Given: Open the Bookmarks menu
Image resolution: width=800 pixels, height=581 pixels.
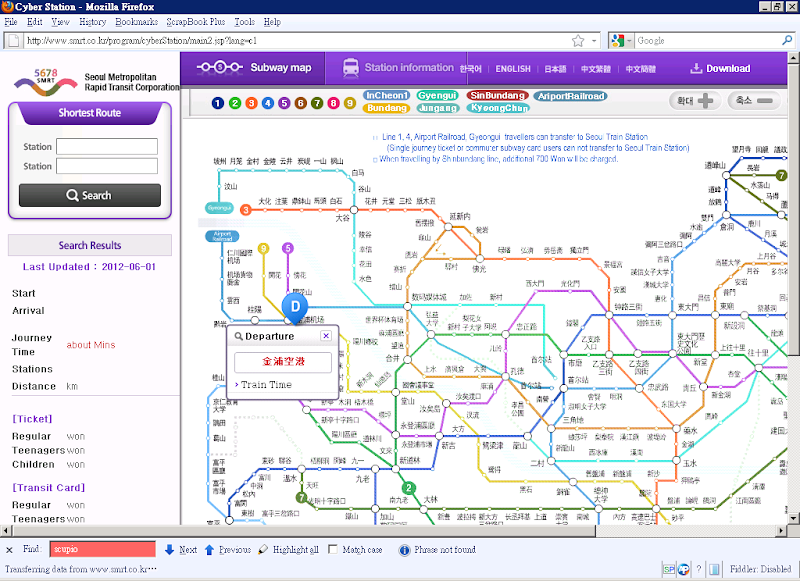Looking at the screenshot, I should click(x=136, y=22).
